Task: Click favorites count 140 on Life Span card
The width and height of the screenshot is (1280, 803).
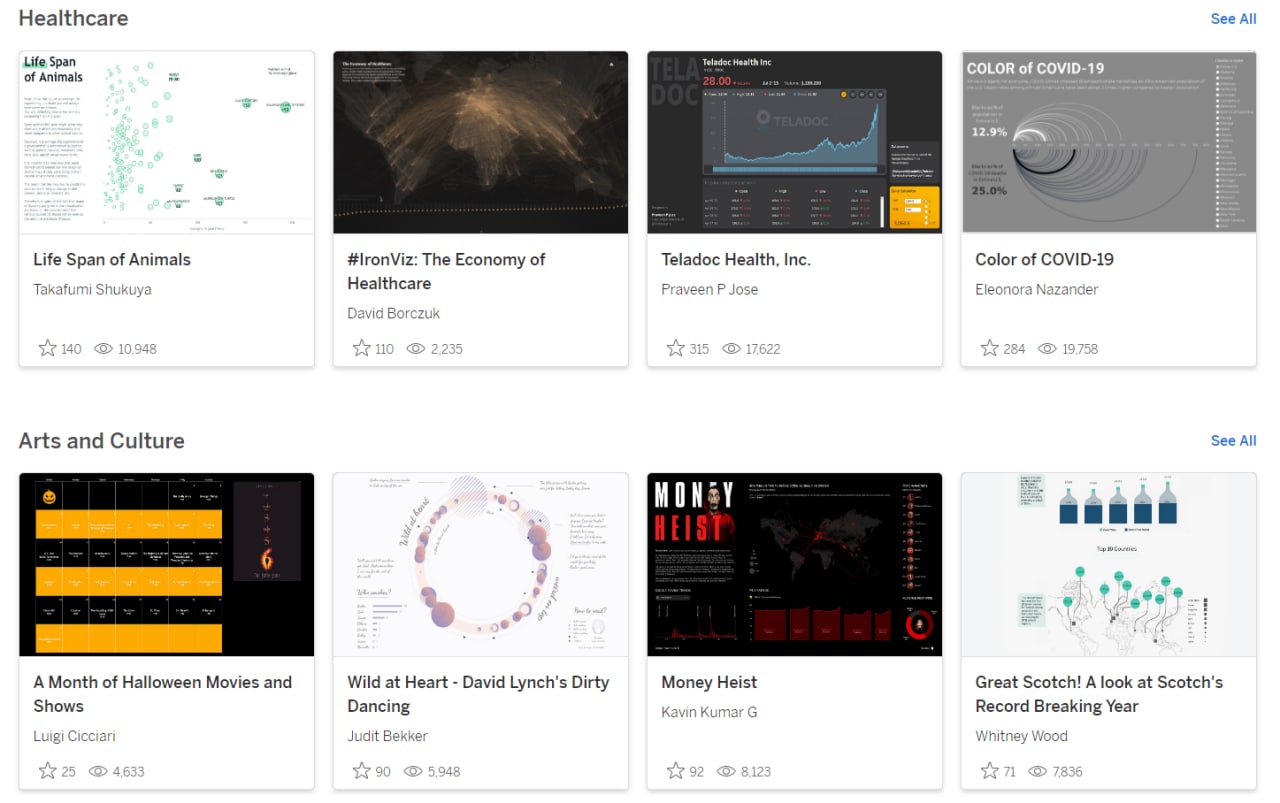Action: 71,349
